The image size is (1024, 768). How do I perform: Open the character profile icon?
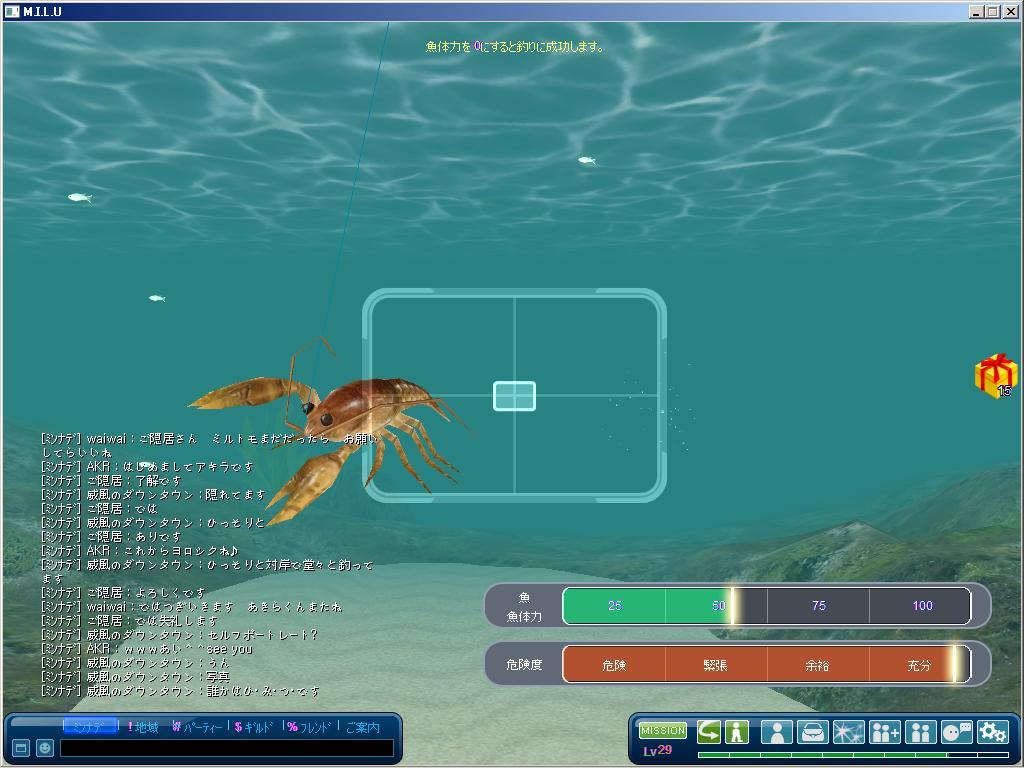pos(776,732)
